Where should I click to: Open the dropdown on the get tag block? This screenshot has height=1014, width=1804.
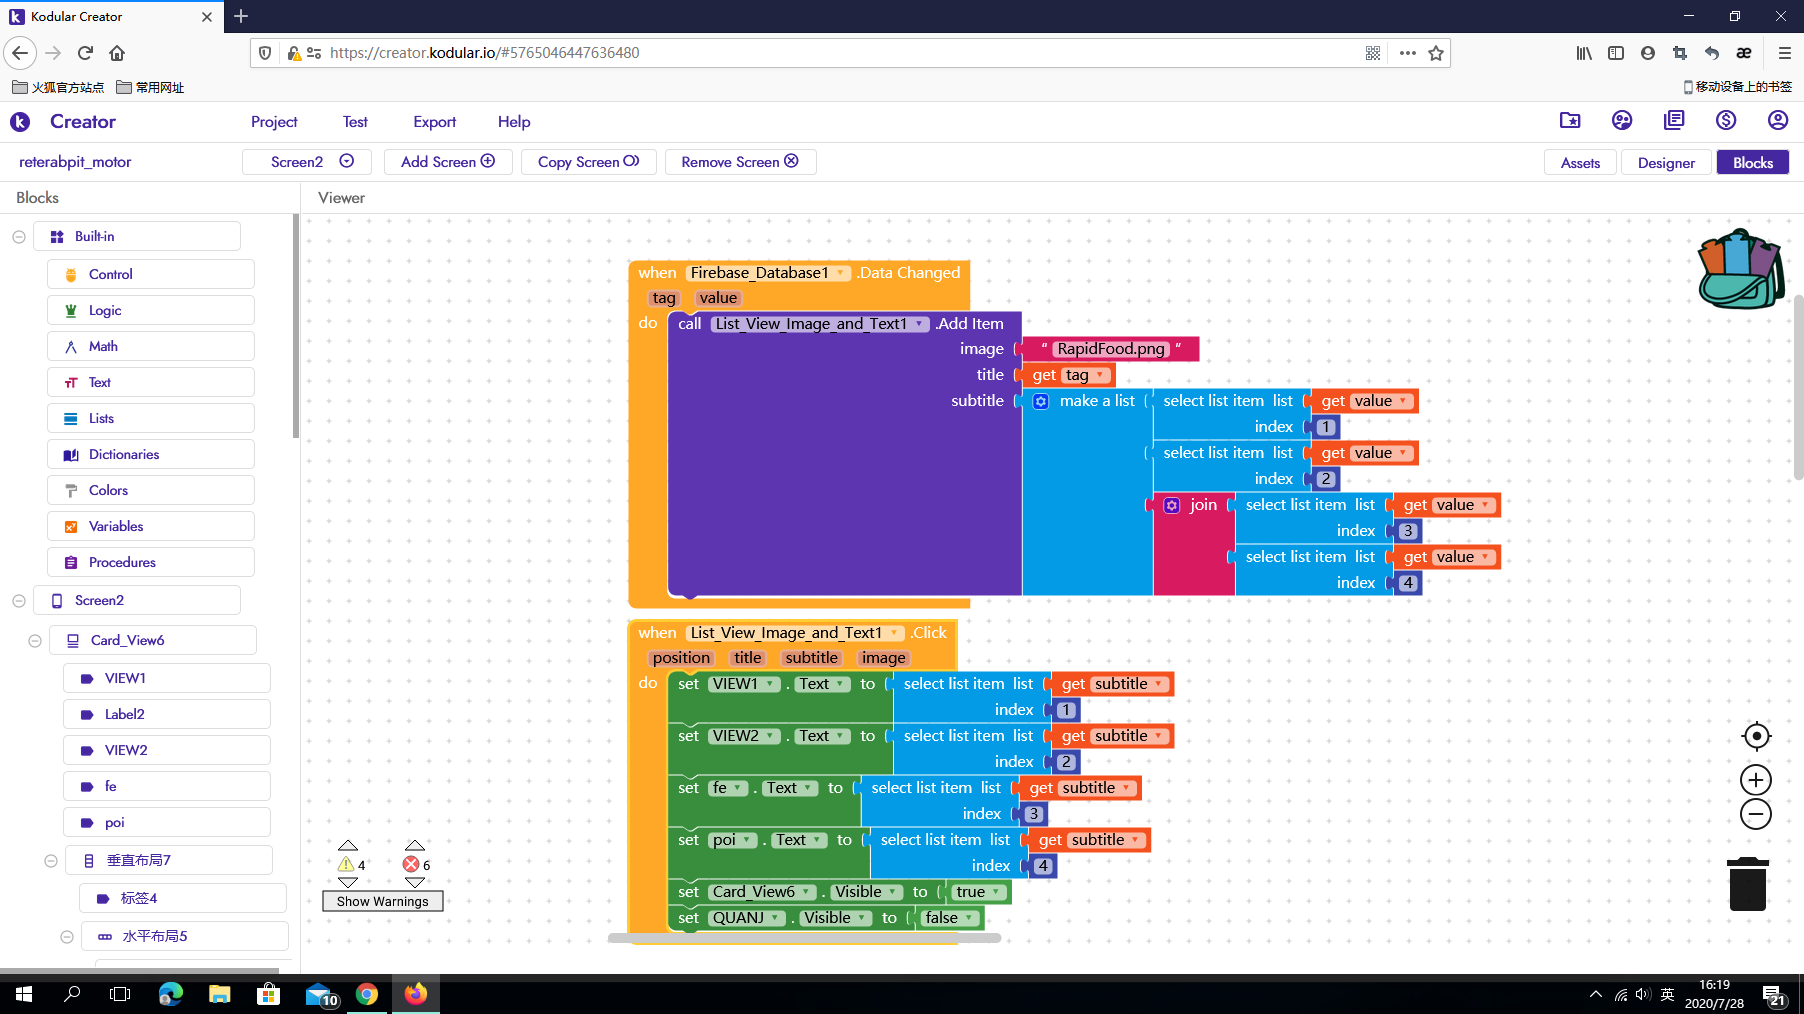tap(1098, 375)
